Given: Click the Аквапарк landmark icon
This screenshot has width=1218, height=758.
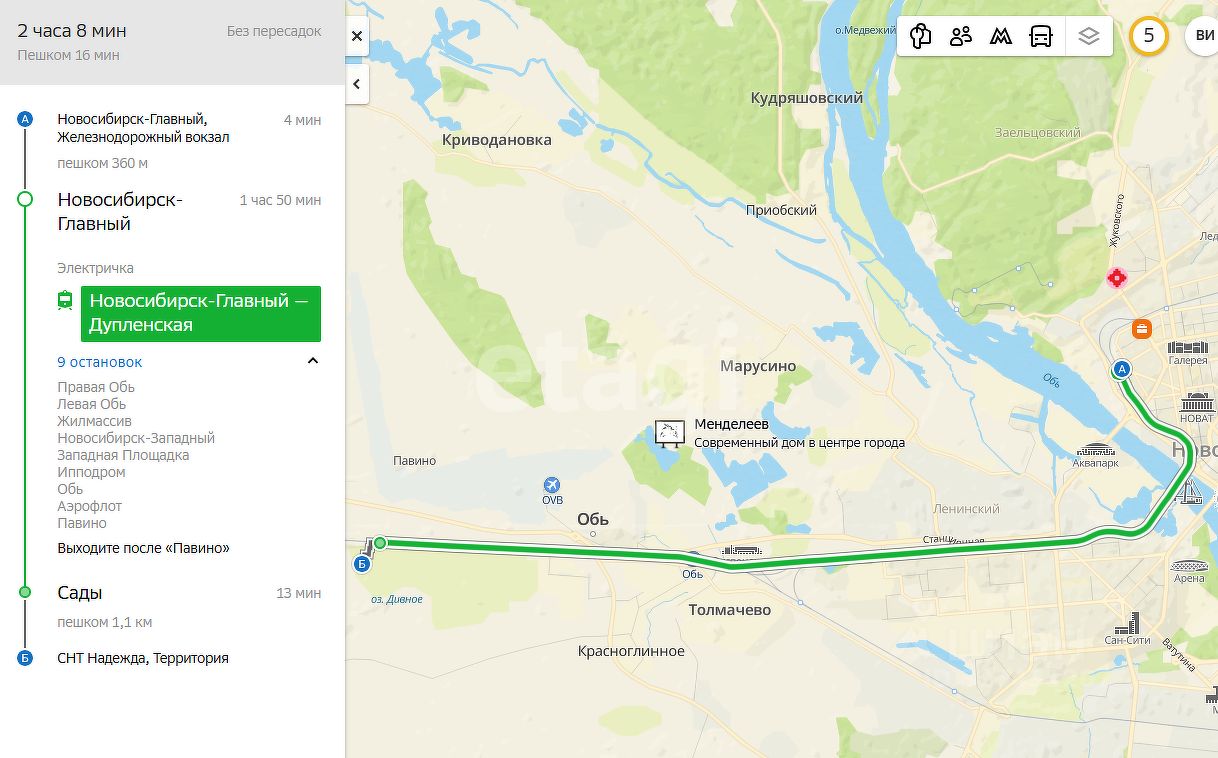Looking at the screenshot, I should (x=1096, y=450).
